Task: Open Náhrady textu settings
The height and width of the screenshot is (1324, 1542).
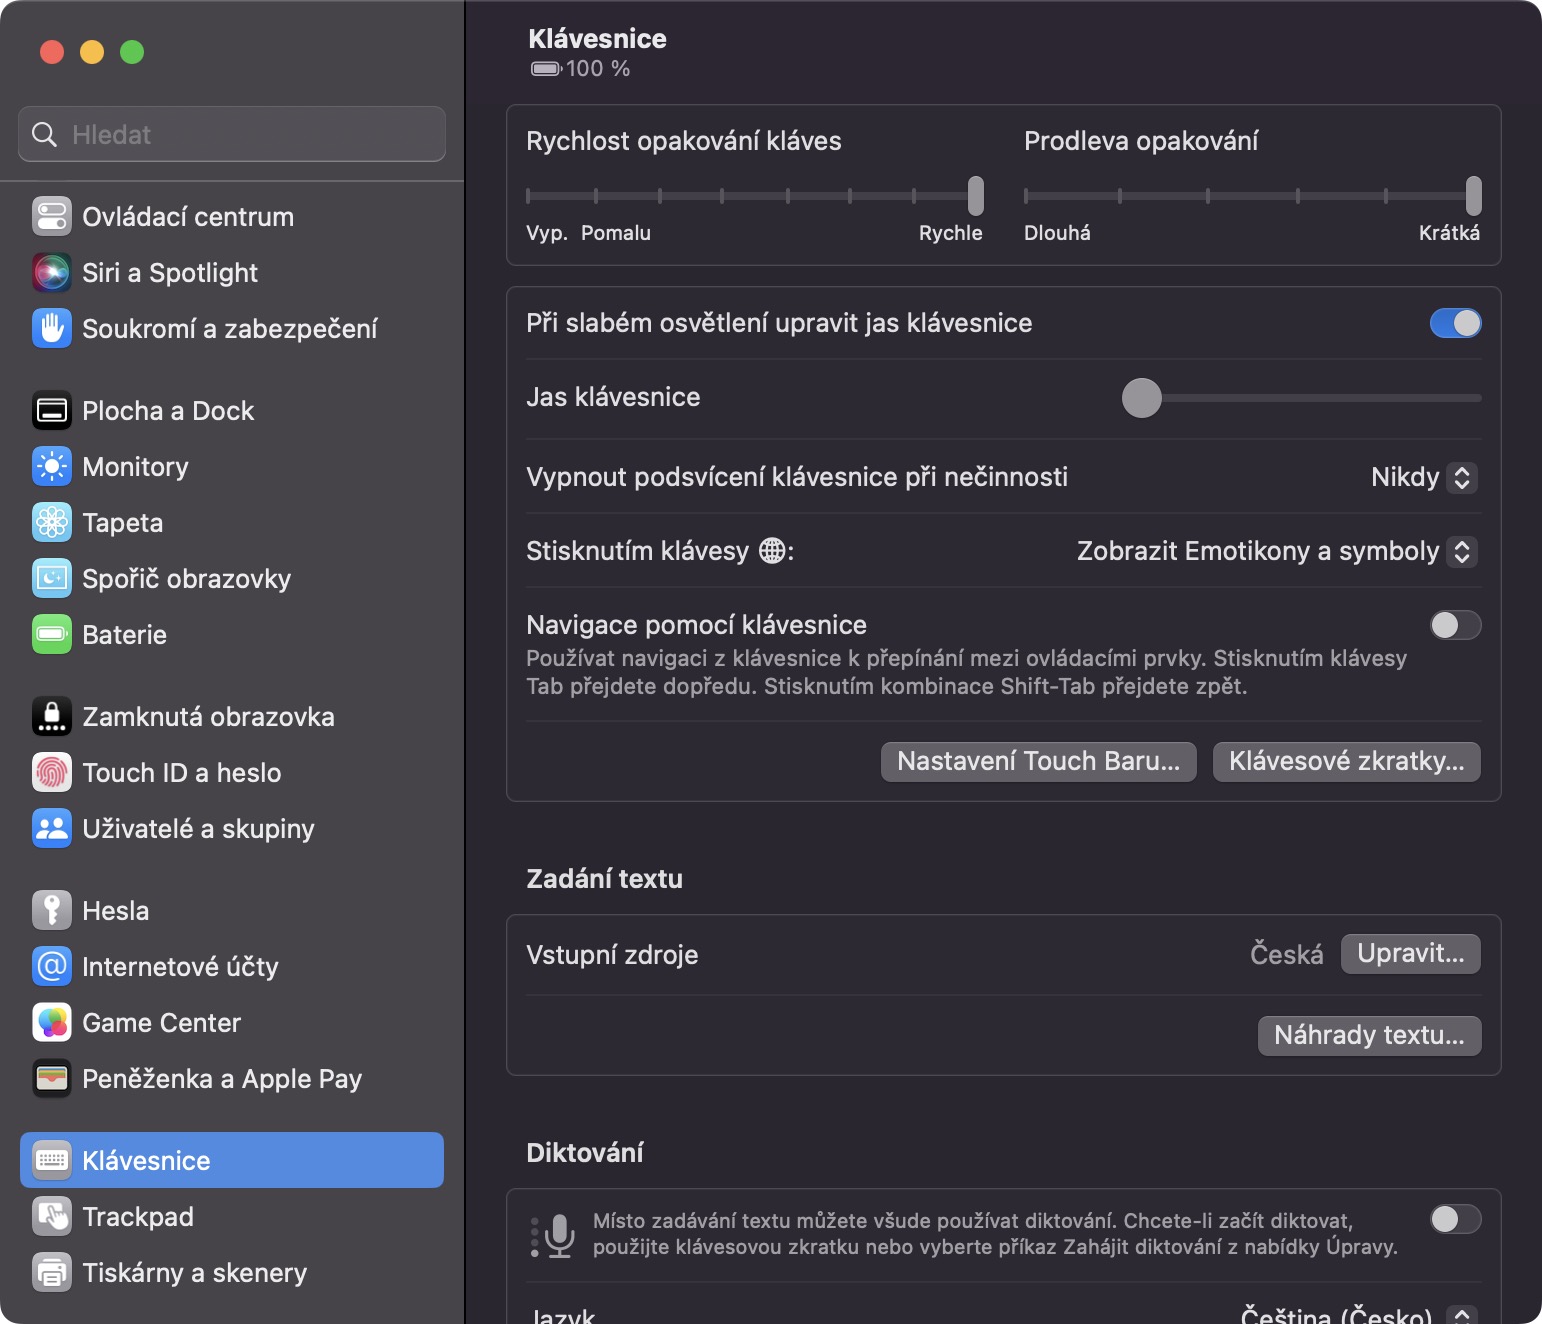Action: point(1369,1035)
